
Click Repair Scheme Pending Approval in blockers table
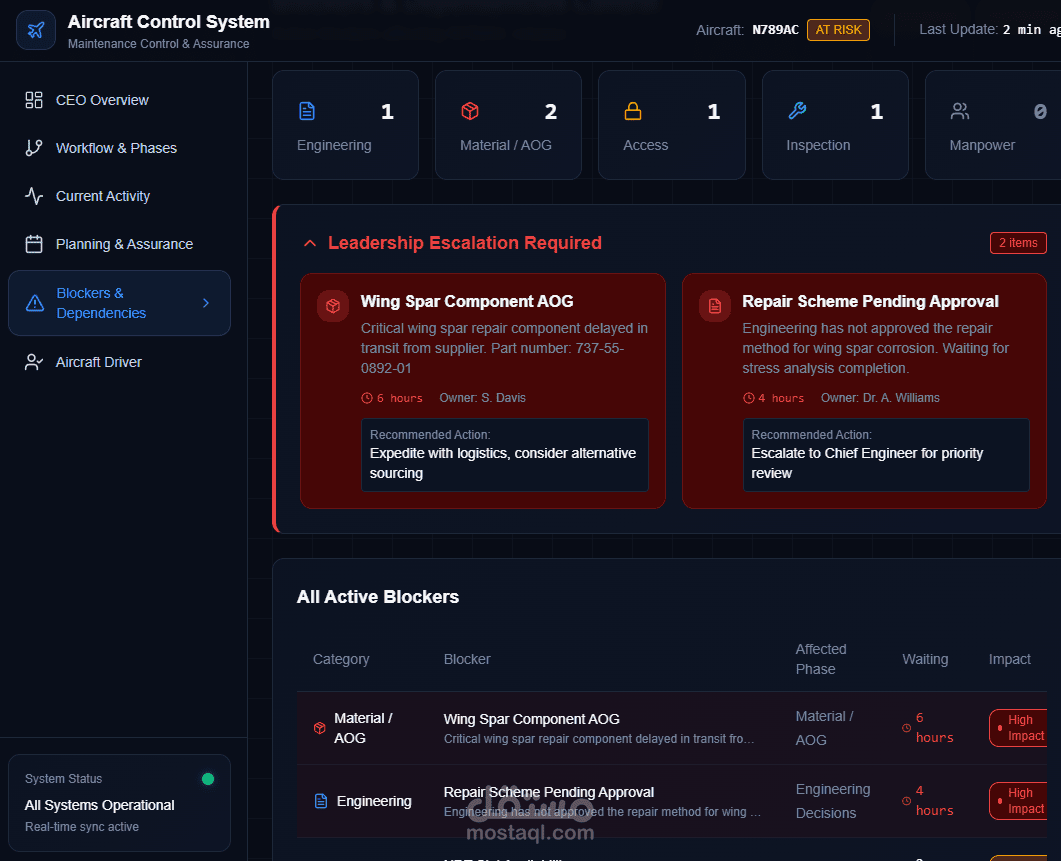[x=549, y=792]
